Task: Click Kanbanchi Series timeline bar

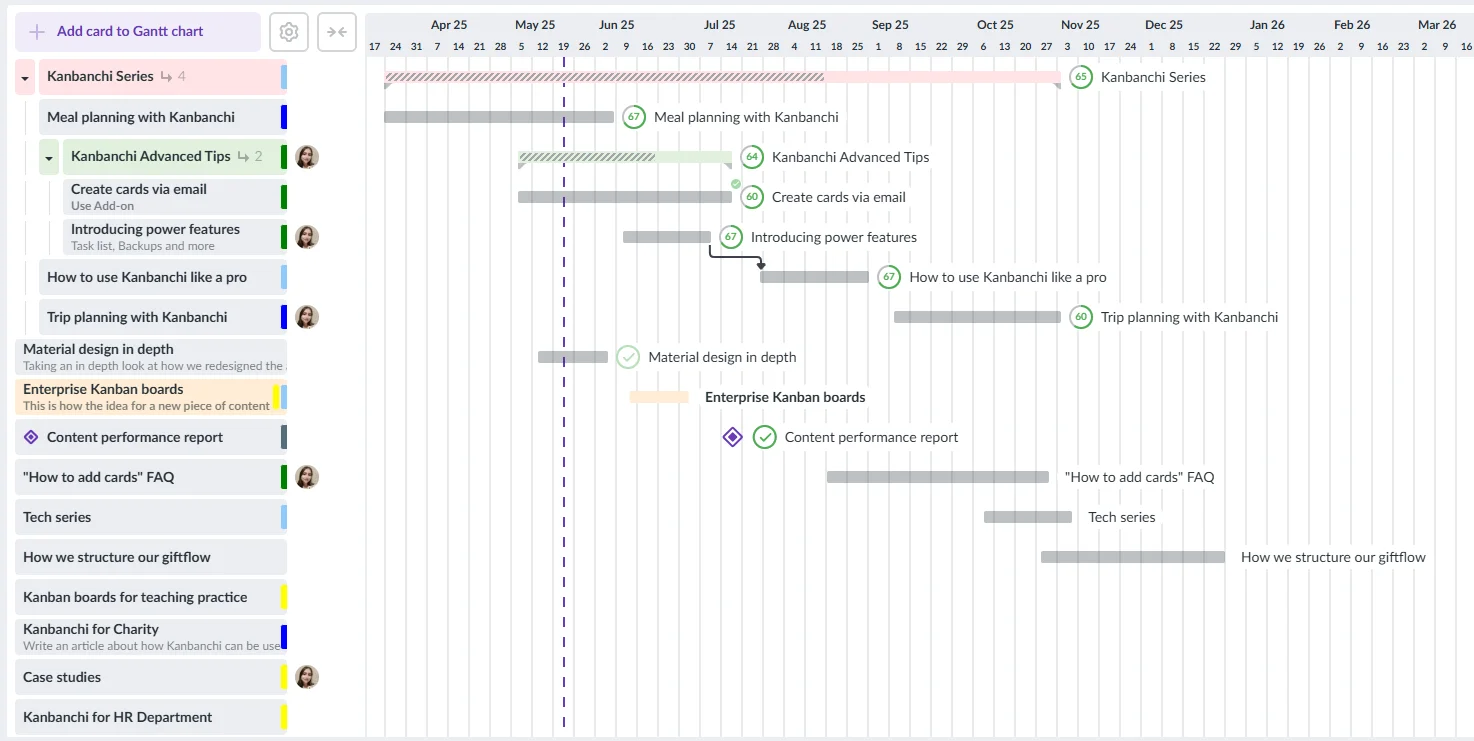Action: (722, 77)
